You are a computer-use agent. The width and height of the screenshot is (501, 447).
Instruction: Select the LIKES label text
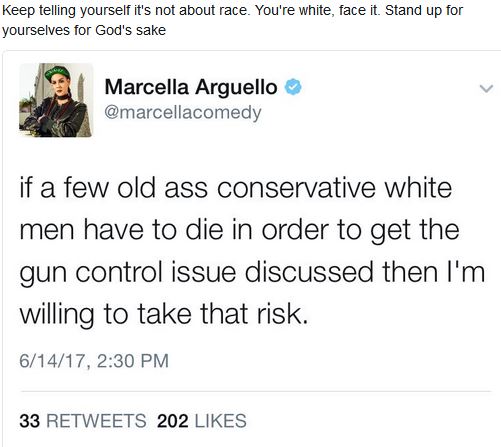coord(221,421)
